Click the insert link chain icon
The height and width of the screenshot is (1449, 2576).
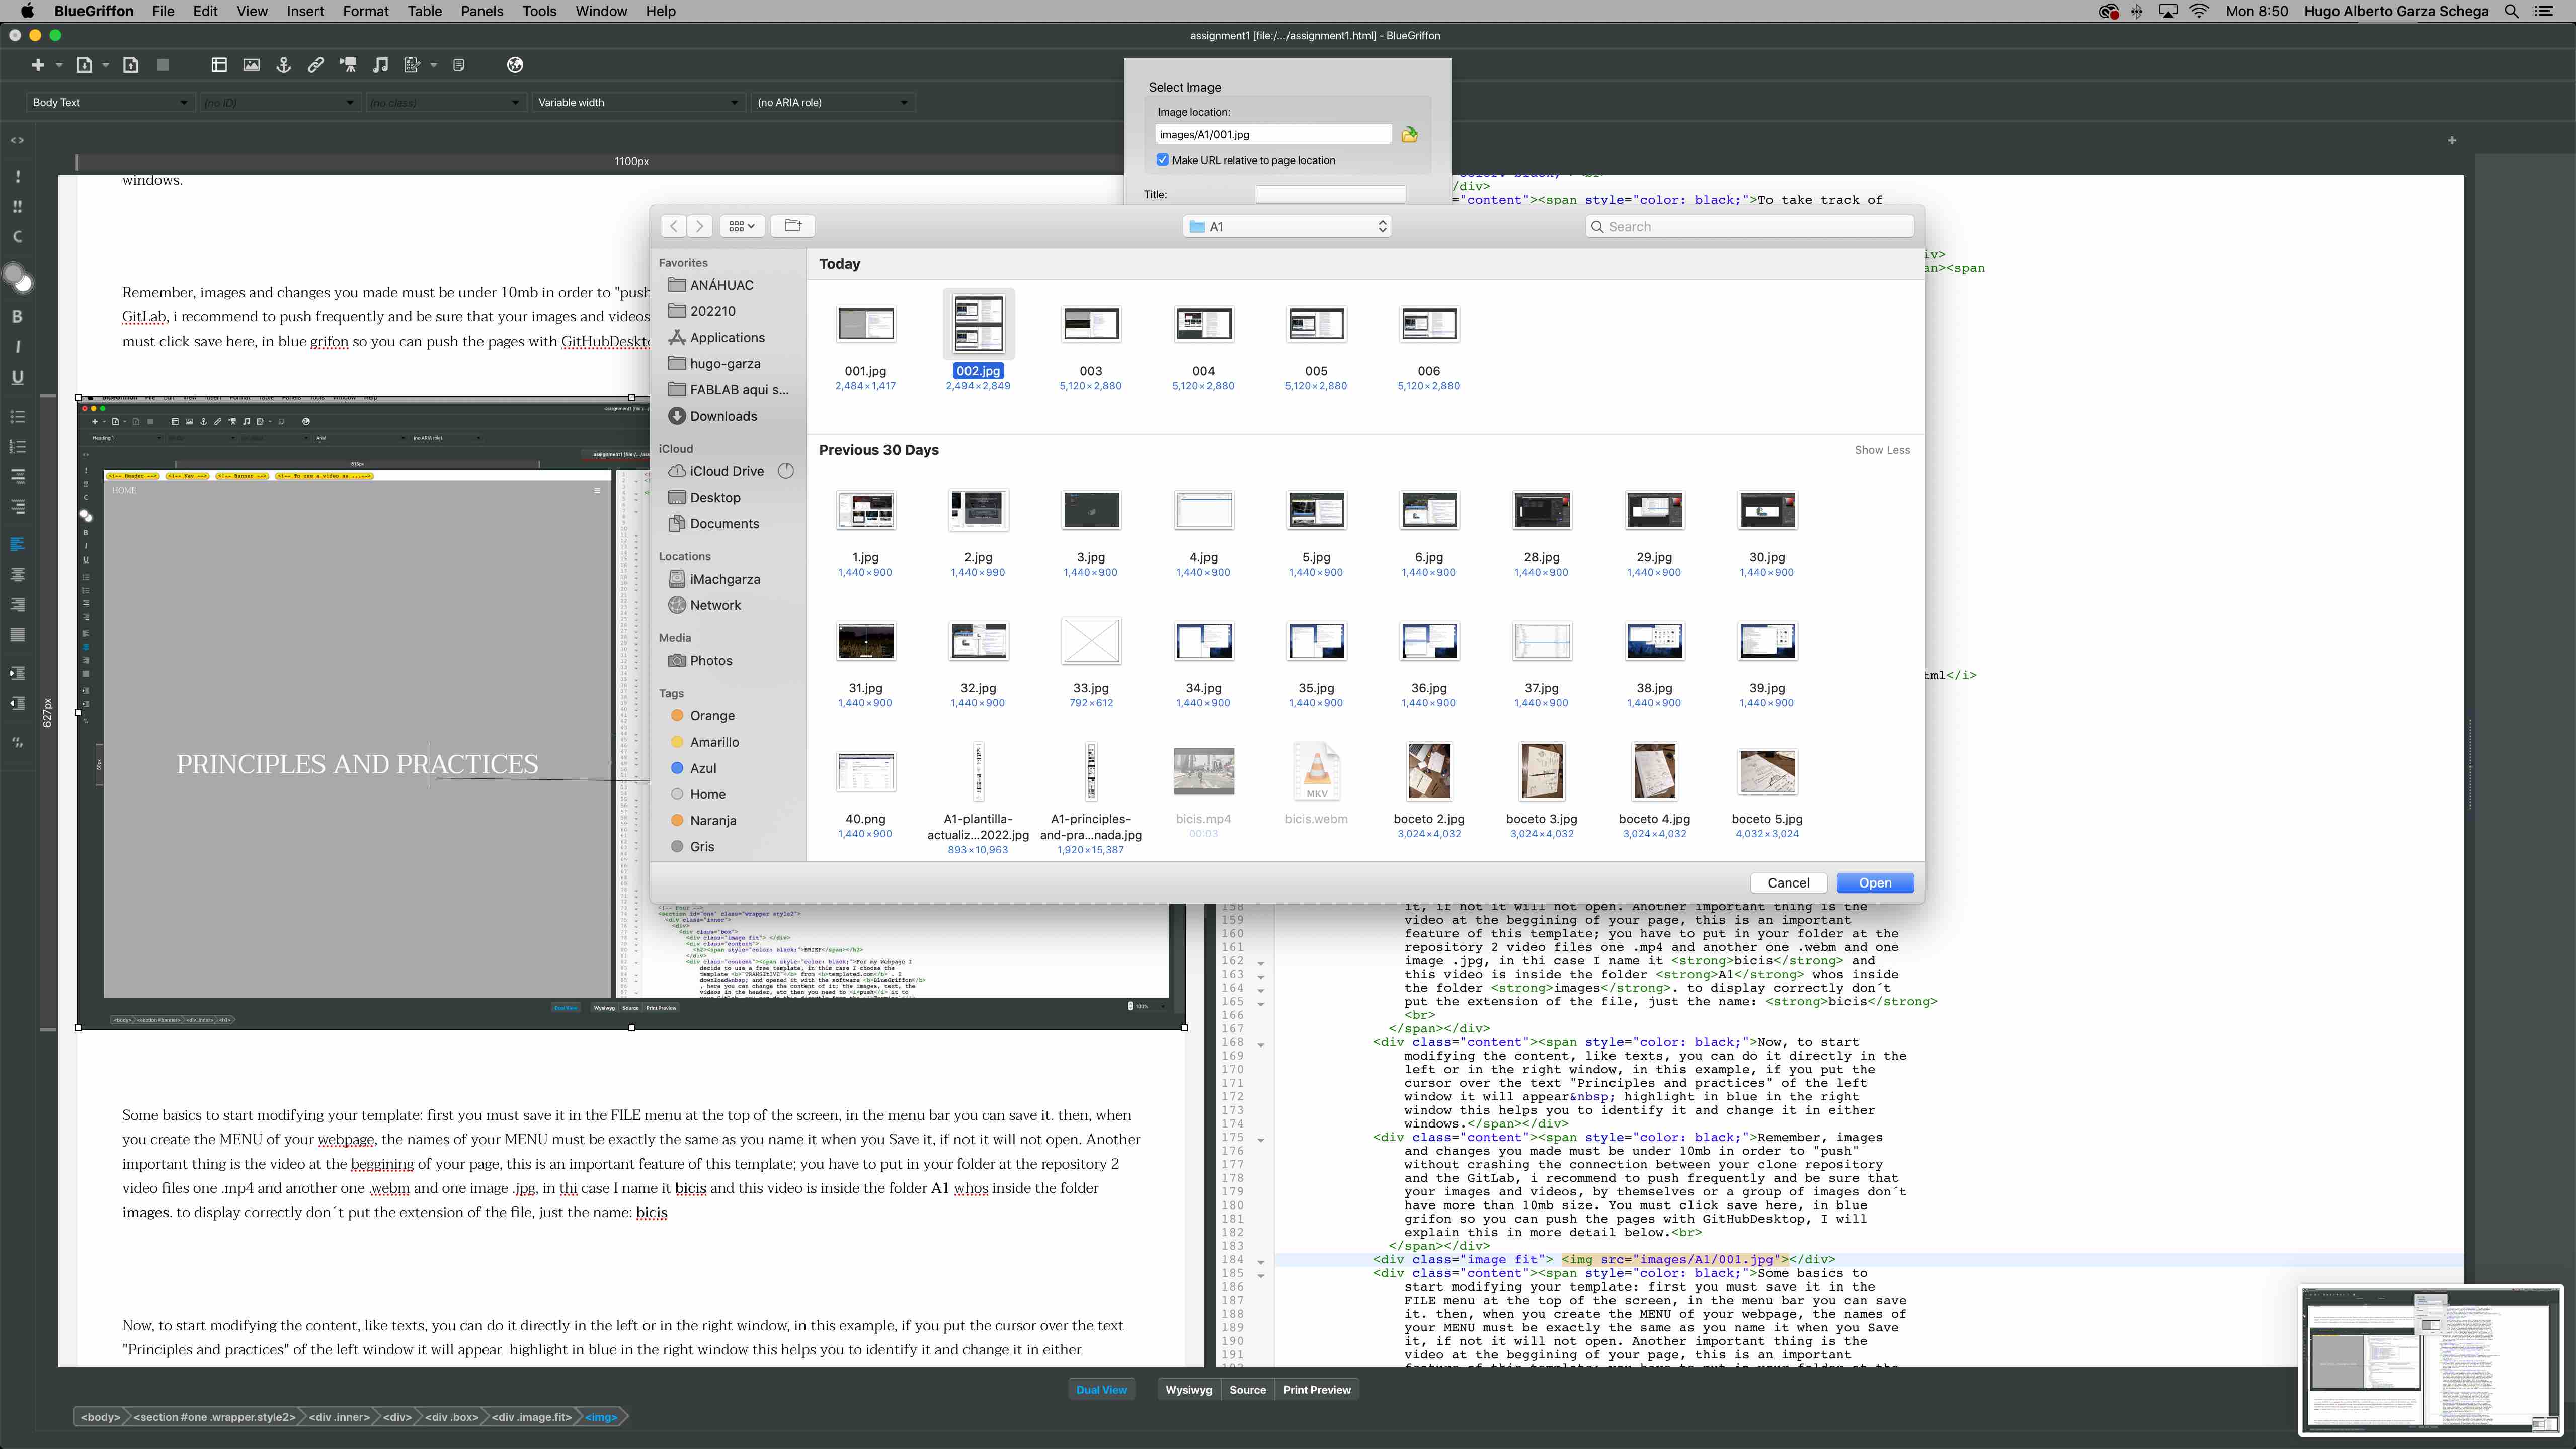(316, 65)
